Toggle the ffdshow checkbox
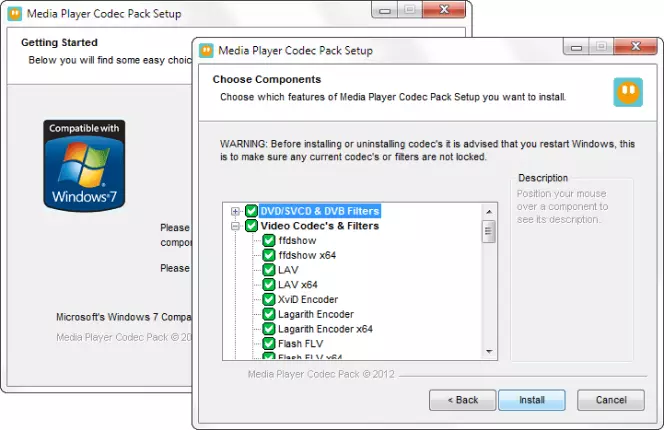 point(268,241)
